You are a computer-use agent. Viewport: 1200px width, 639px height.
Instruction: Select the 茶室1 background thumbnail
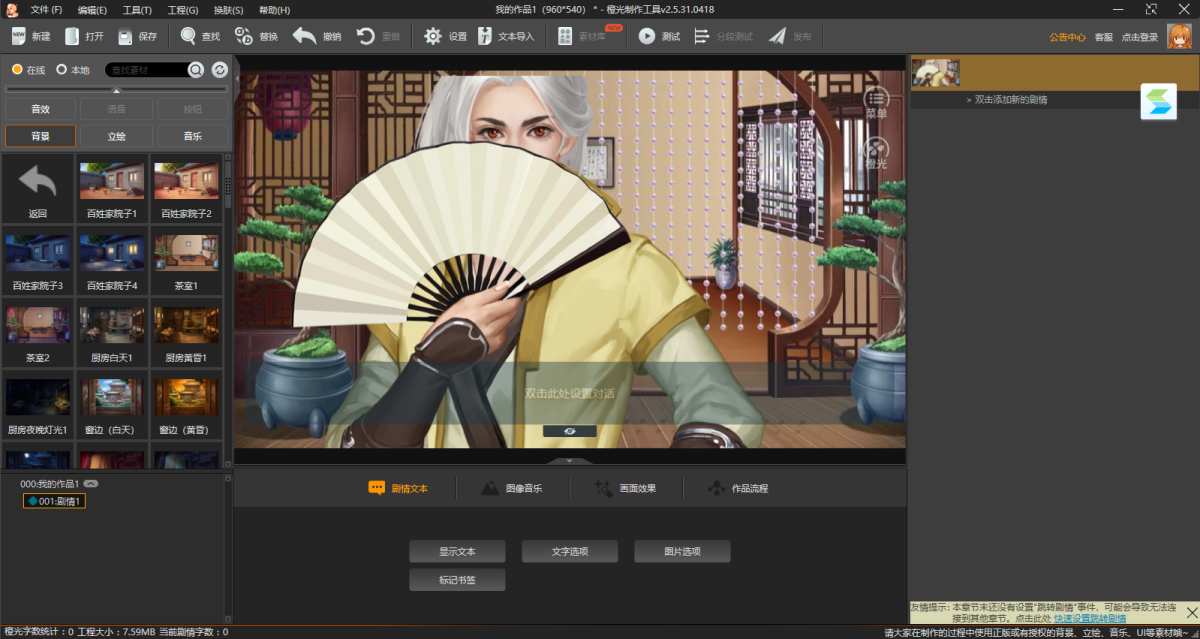point(186,251)
